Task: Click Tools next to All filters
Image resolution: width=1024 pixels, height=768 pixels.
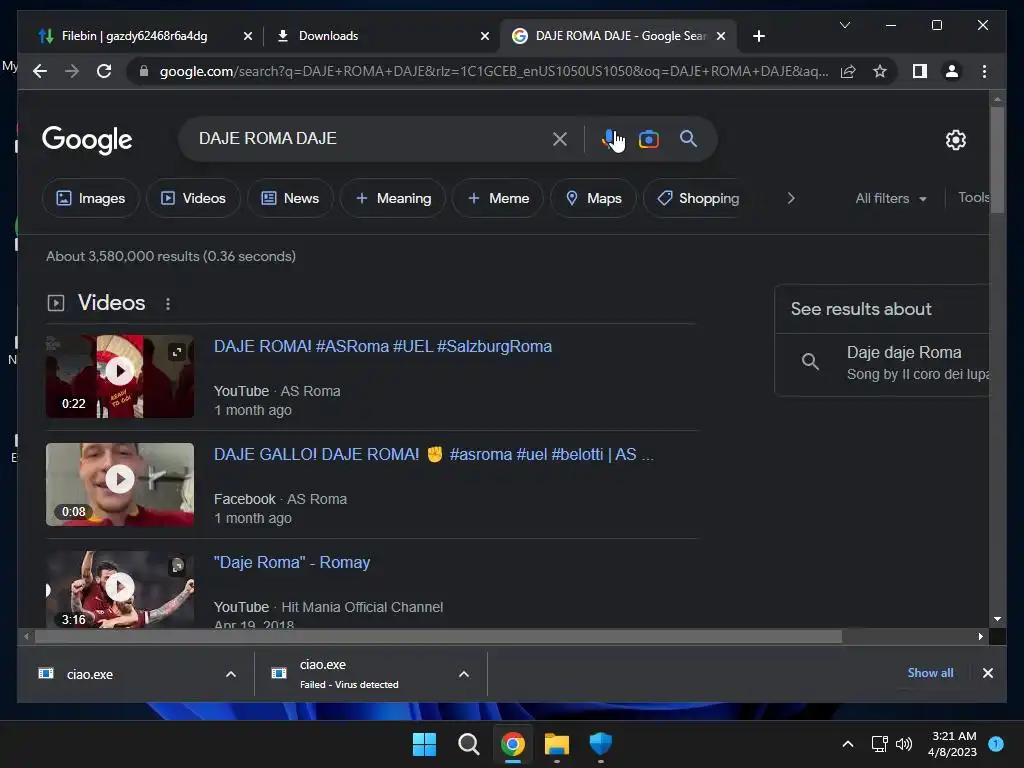Action: [x=974, y=197]
